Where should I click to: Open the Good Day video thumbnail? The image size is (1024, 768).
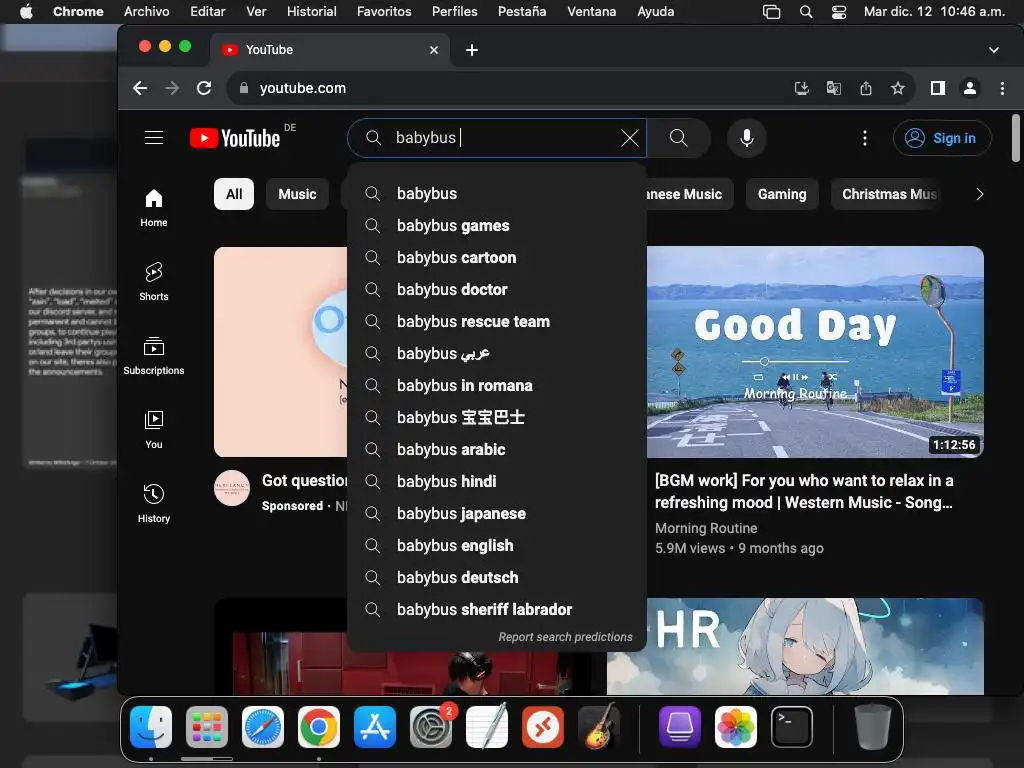coord(815,352)
